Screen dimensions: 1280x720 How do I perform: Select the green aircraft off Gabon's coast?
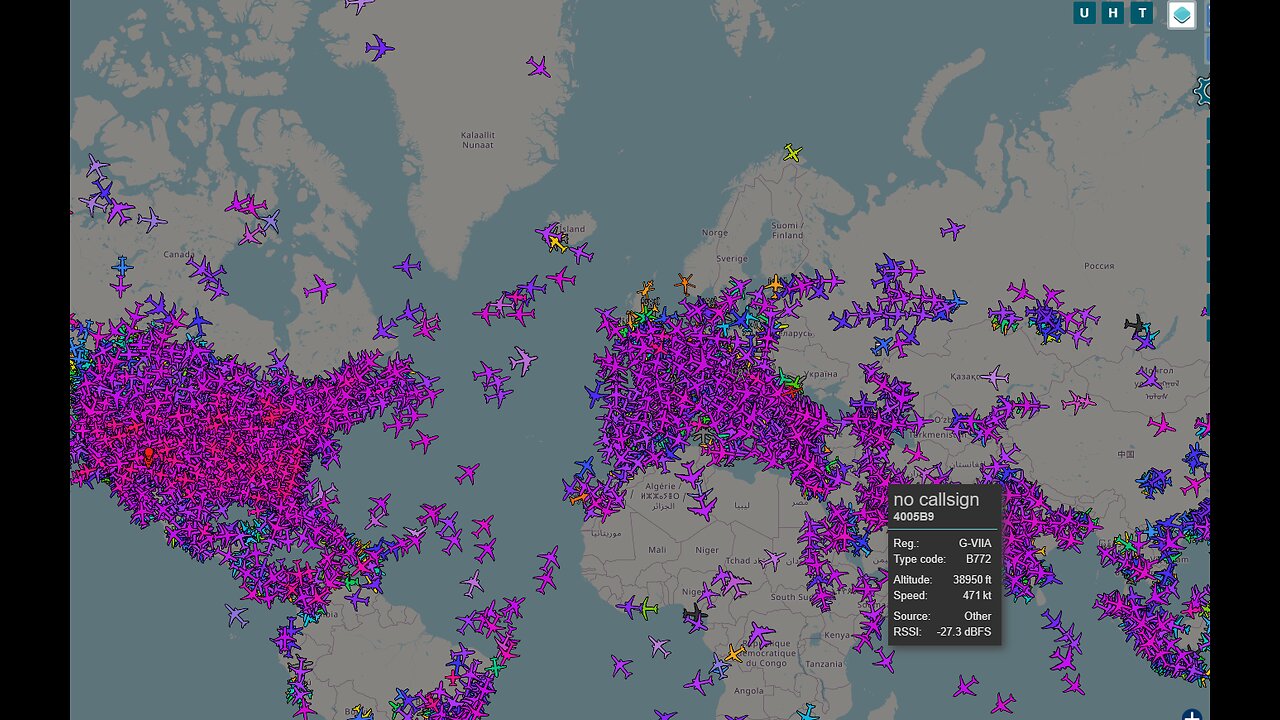point(648,607)
